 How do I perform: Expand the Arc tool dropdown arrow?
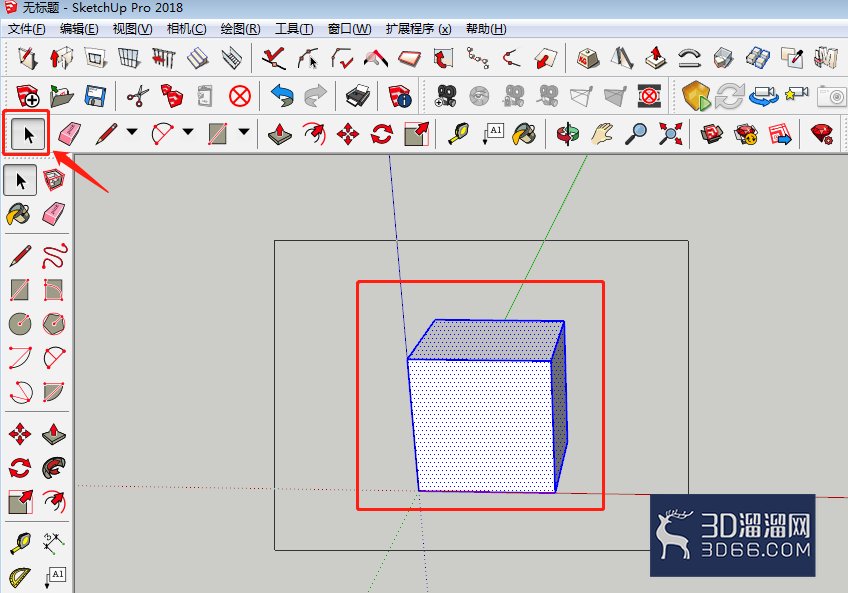(x=188, y=131)
